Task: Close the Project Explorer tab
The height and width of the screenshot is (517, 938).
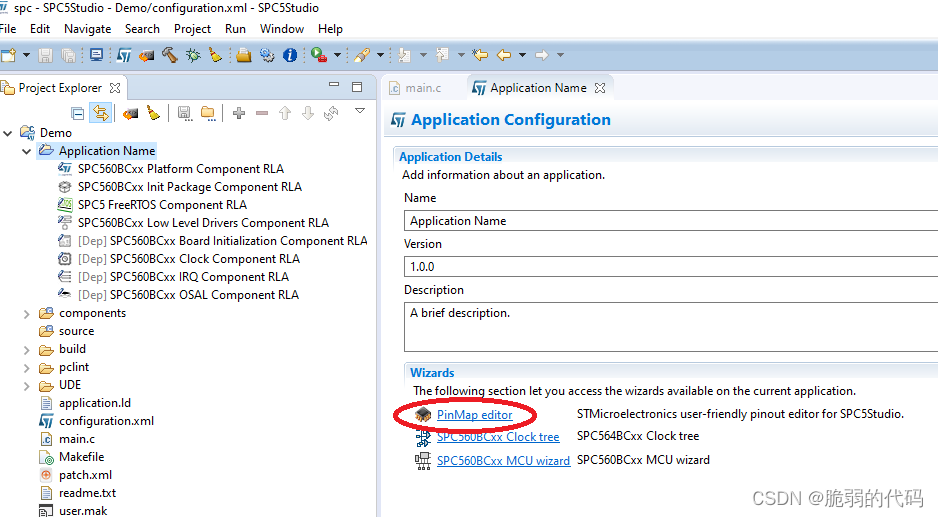Action: [x=115, y=88]
